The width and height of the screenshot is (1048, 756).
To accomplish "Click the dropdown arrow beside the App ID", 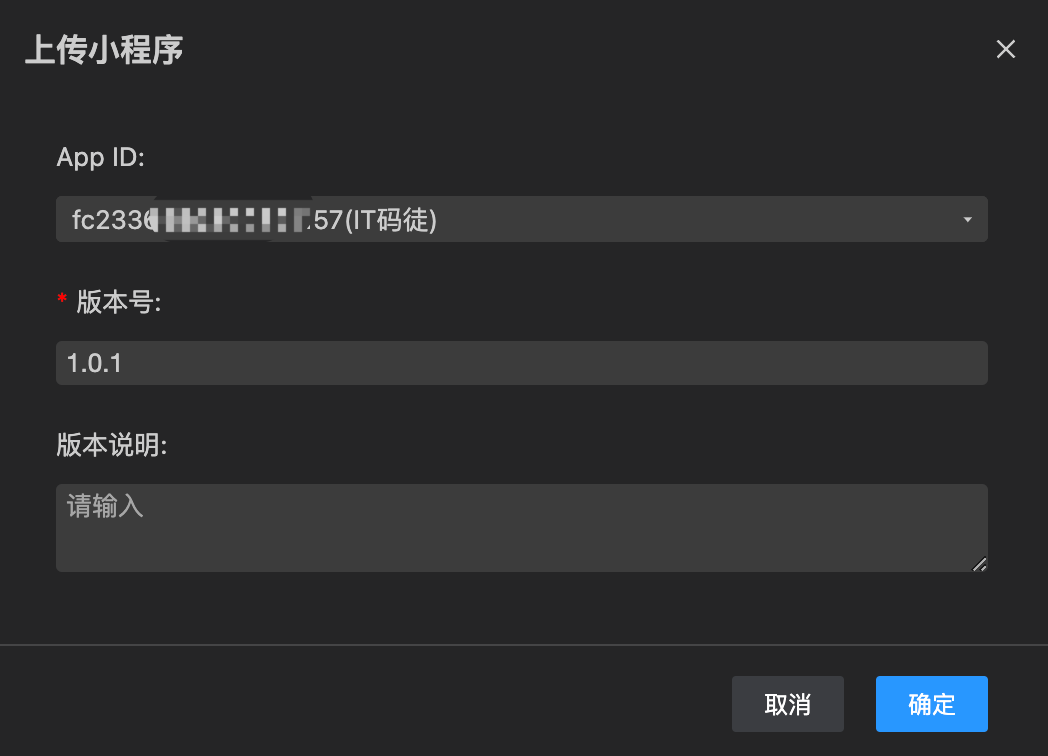I will [x=967, y=219].
